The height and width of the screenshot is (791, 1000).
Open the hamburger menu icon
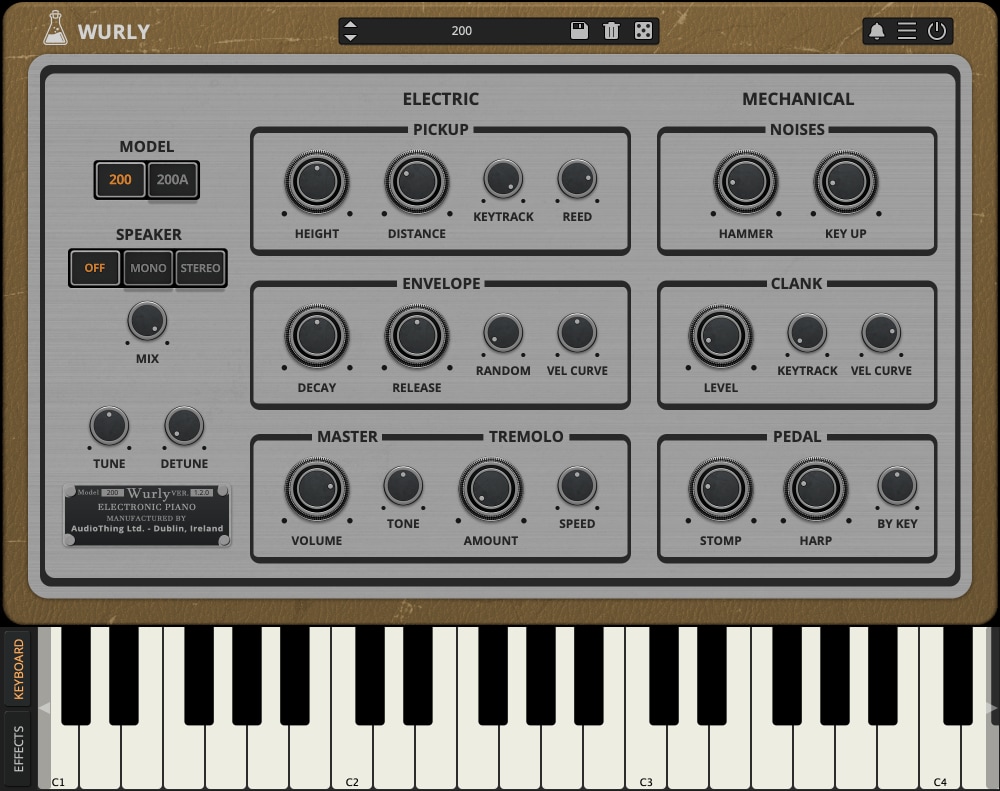click(906, 31)
